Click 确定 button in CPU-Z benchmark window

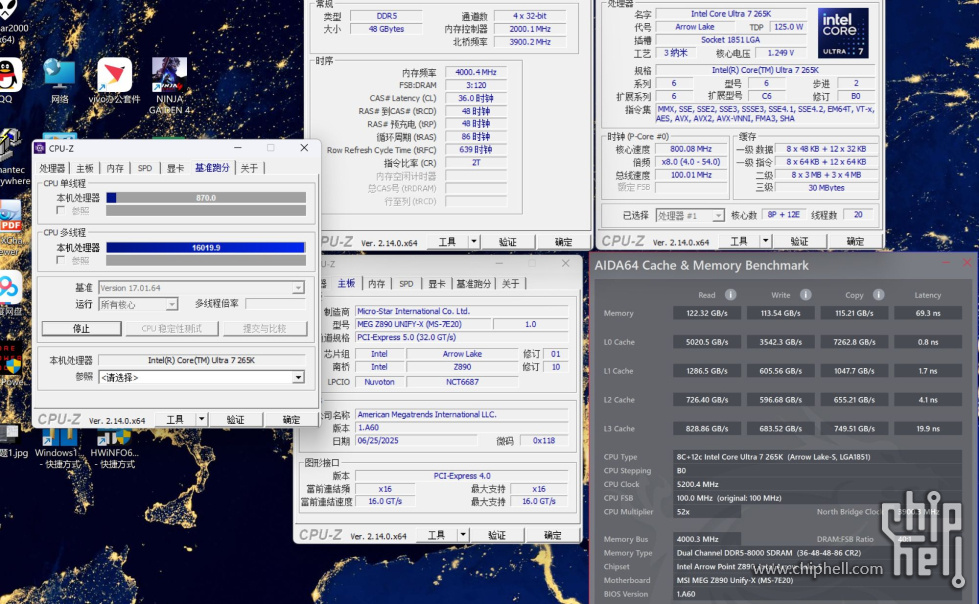291,420
